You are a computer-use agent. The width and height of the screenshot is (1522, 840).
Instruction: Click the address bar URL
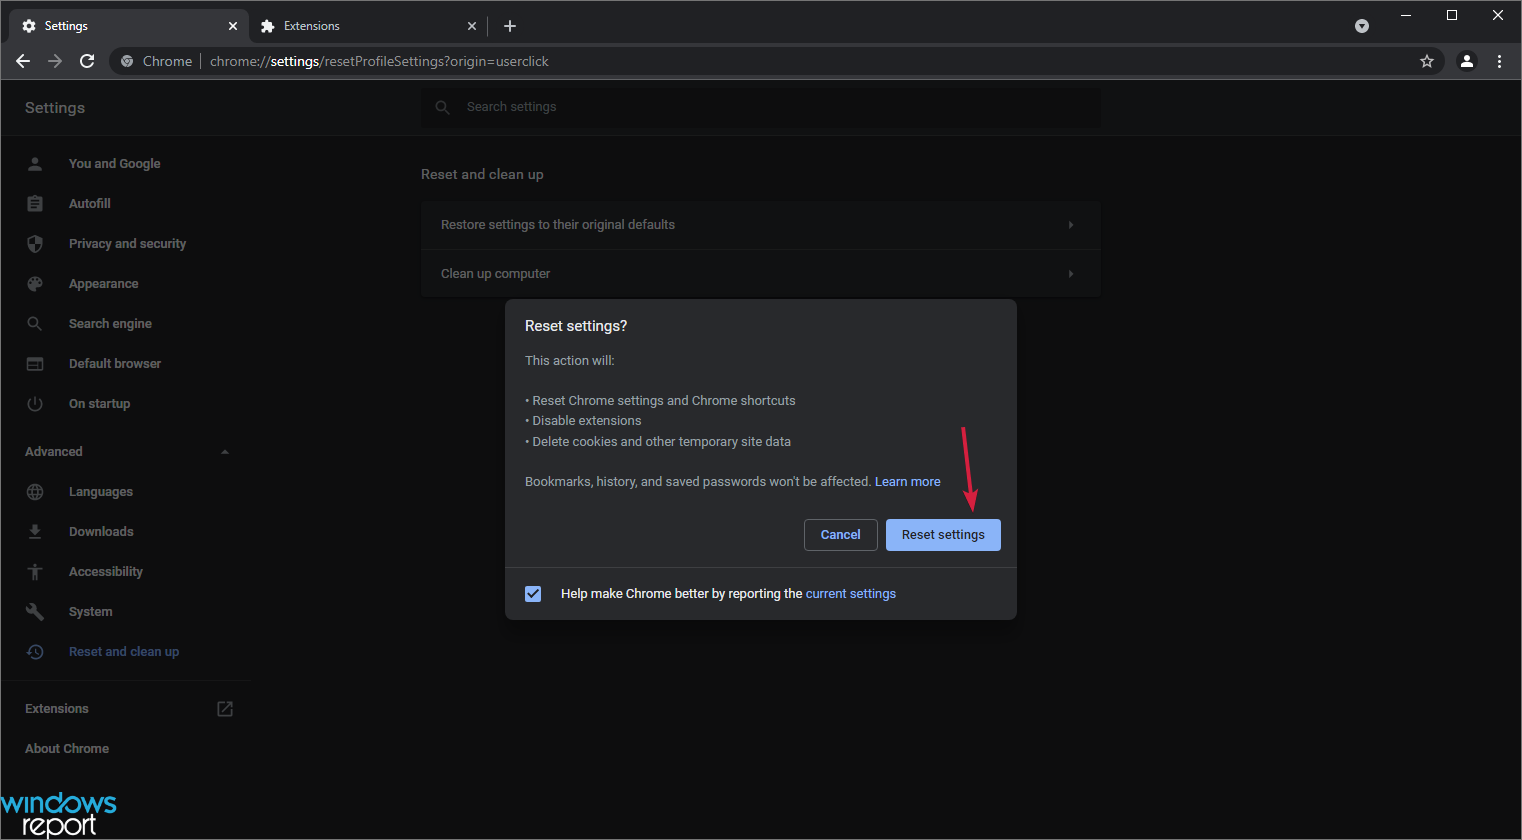point(379,61)
